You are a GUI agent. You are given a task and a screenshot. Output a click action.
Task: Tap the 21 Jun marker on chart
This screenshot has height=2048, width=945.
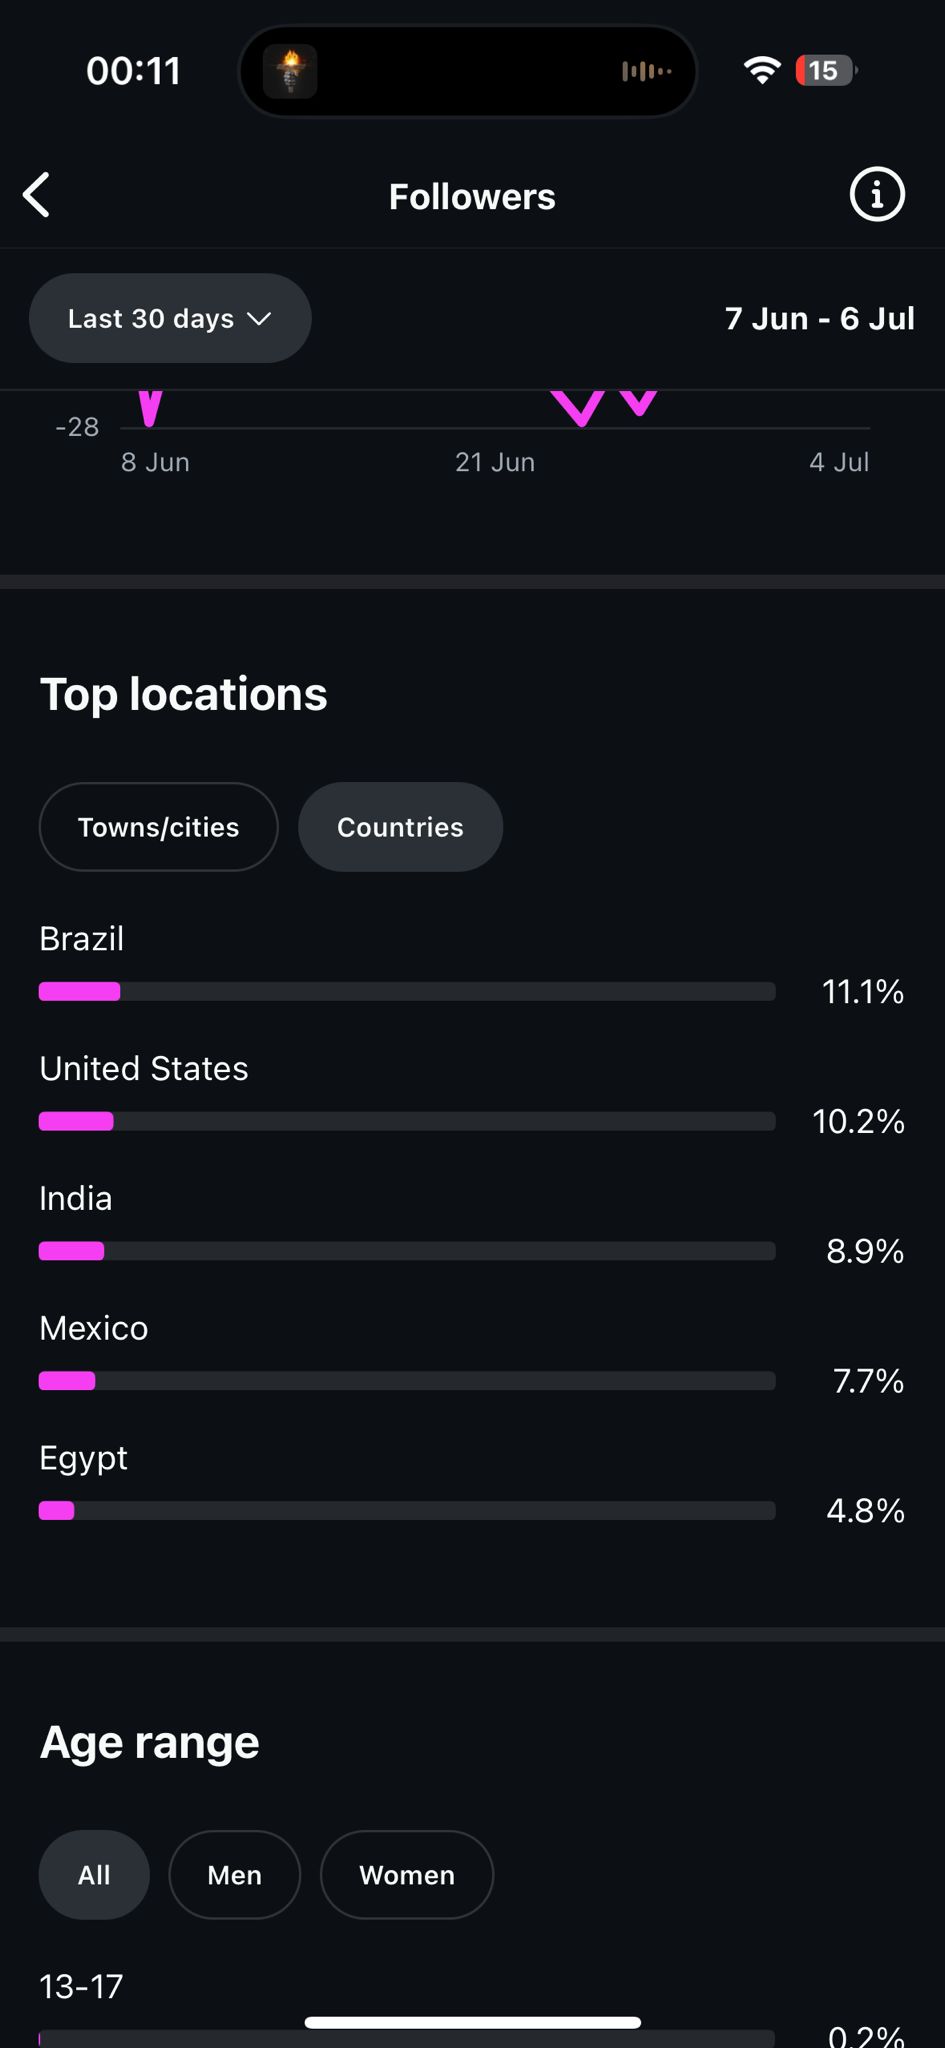495,462
